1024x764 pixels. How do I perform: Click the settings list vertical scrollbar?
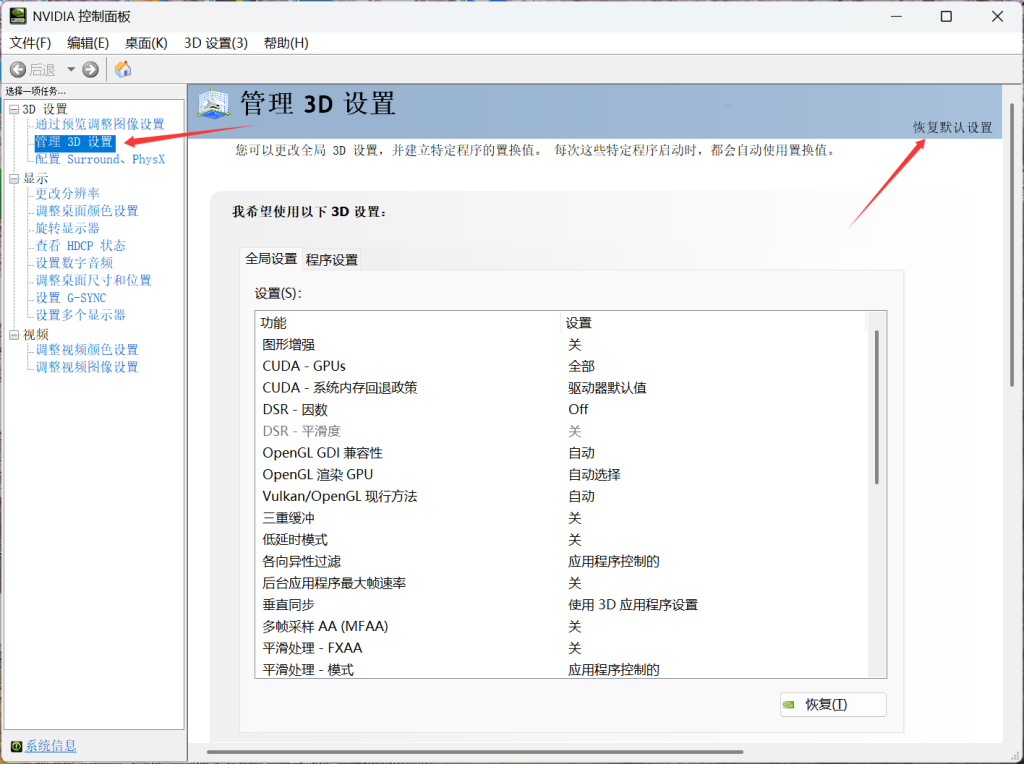coord(876,407)
